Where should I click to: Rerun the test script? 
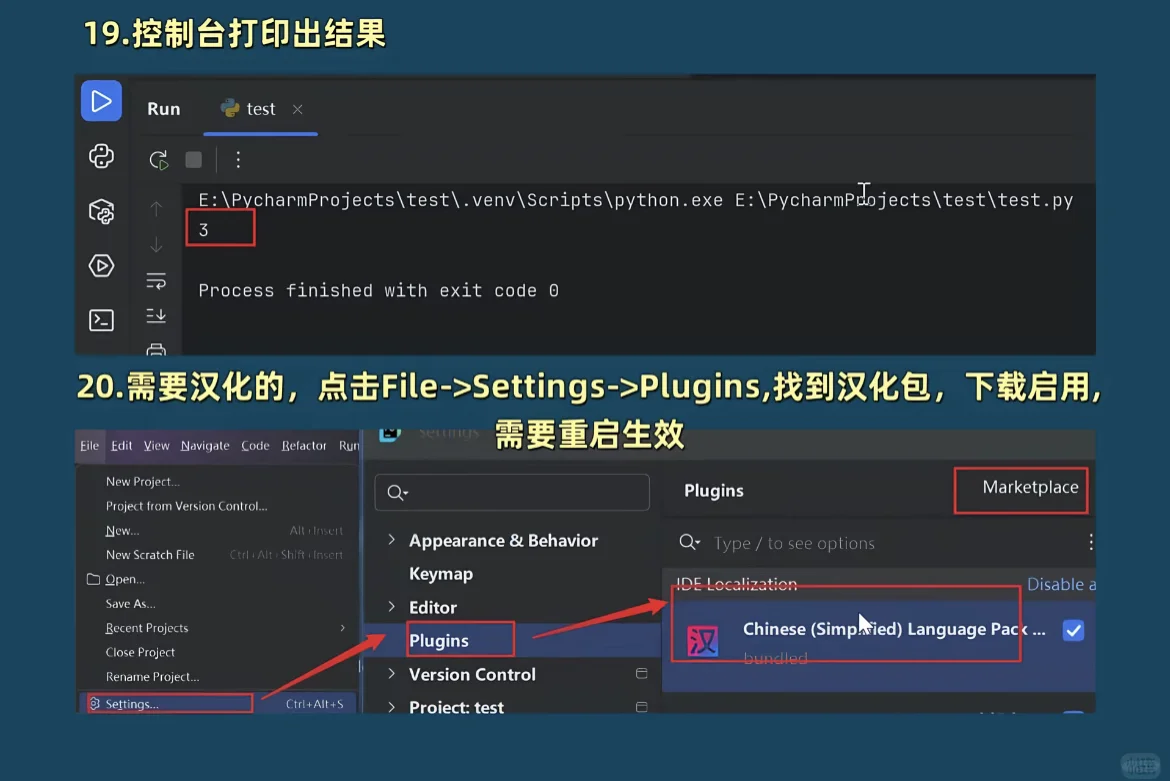[x=157, y=159]
